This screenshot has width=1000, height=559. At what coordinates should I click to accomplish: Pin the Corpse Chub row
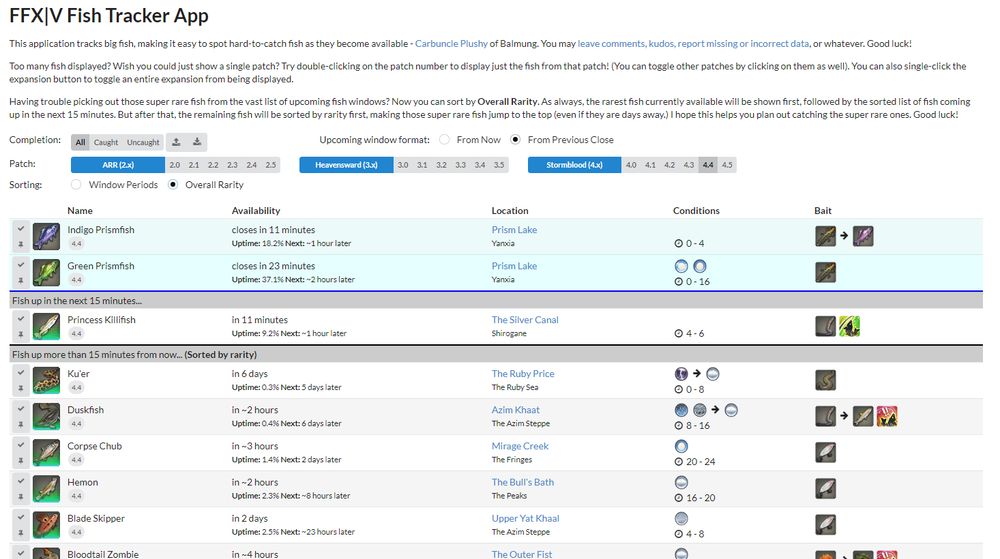click(x=21, y=460)
